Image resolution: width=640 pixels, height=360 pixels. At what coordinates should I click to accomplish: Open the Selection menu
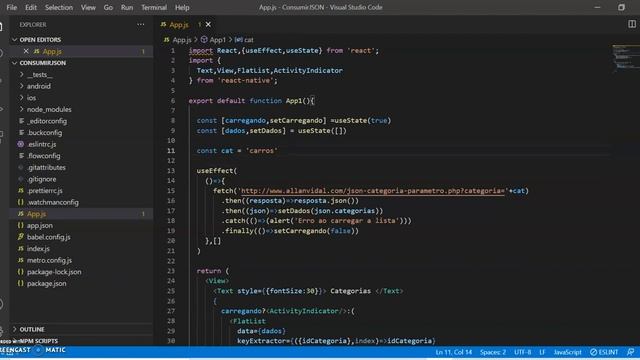(59, 7)
